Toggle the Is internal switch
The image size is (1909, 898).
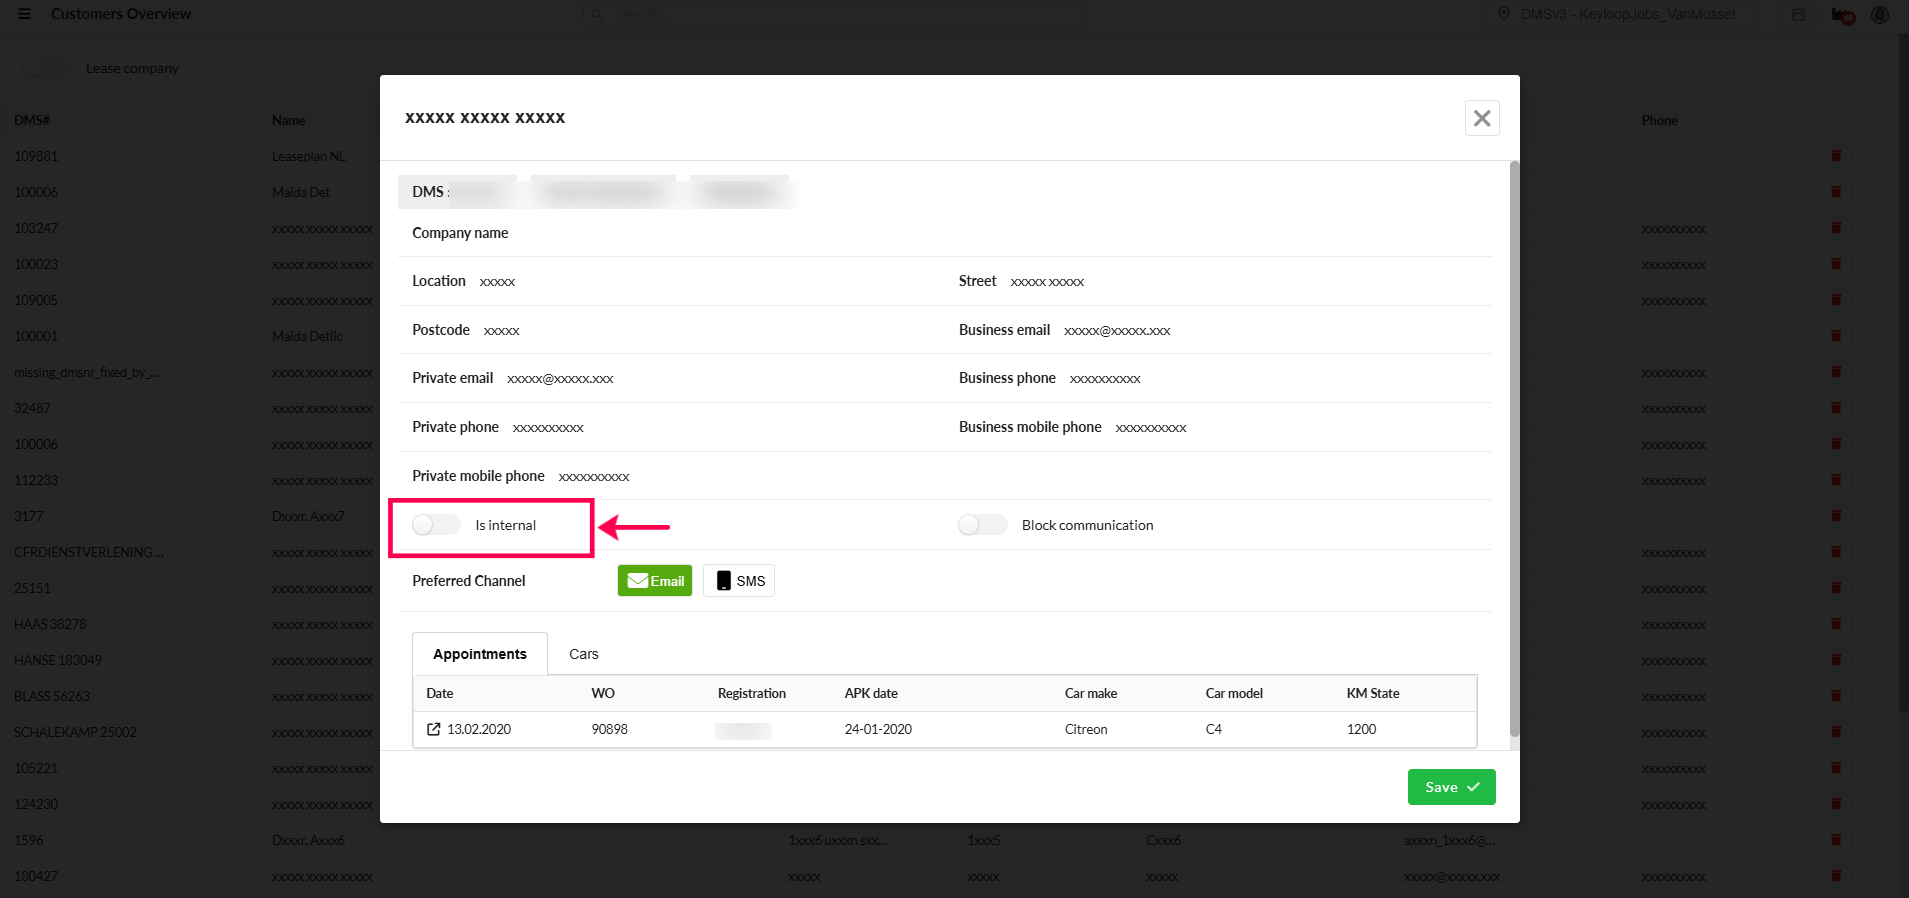(x=436, y=525)
